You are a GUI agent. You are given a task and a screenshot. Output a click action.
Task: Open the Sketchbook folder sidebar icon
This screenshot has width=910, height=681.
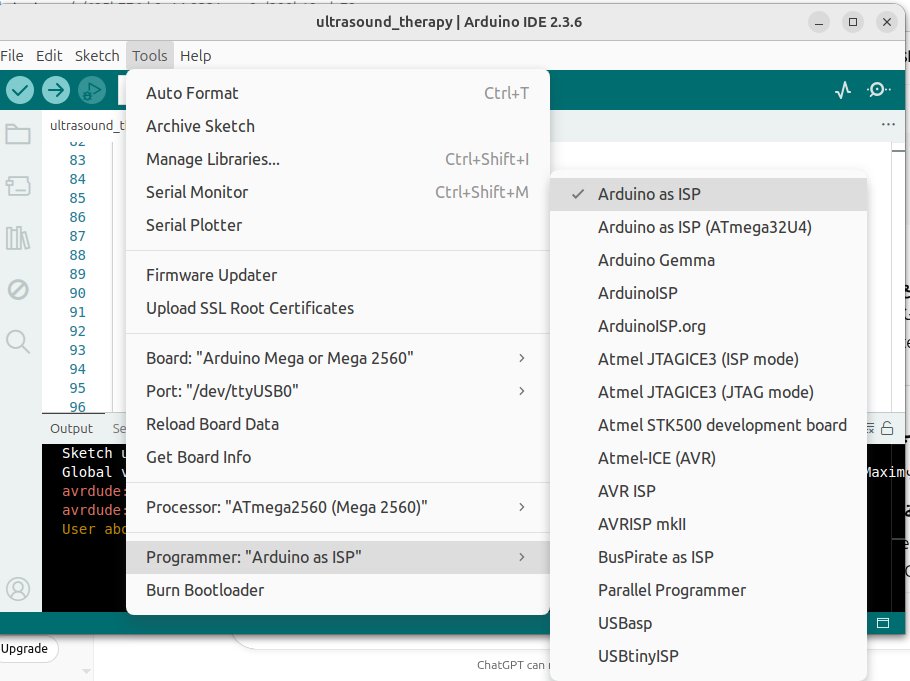(x=18, y=134)
